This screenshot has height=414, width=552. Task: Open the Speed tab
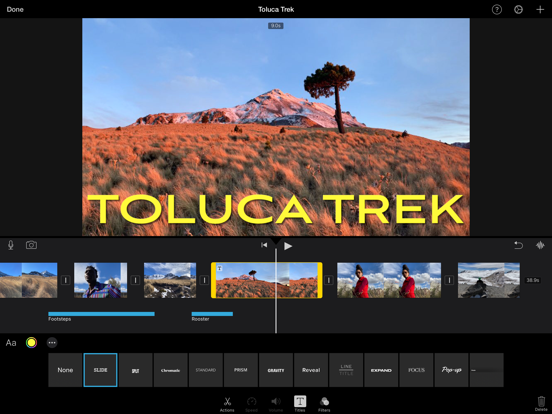[251, 404]
